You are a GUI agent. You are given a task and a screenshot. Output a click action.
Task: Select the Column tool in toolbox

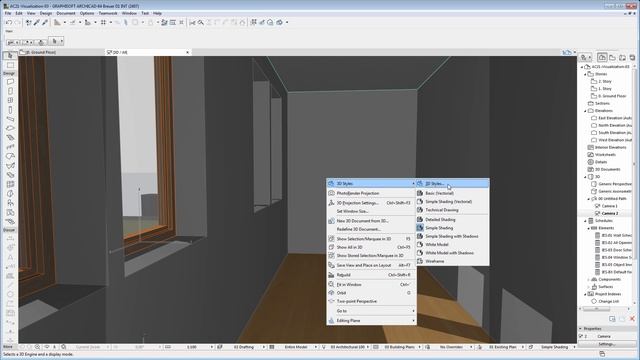pos(10,110)
